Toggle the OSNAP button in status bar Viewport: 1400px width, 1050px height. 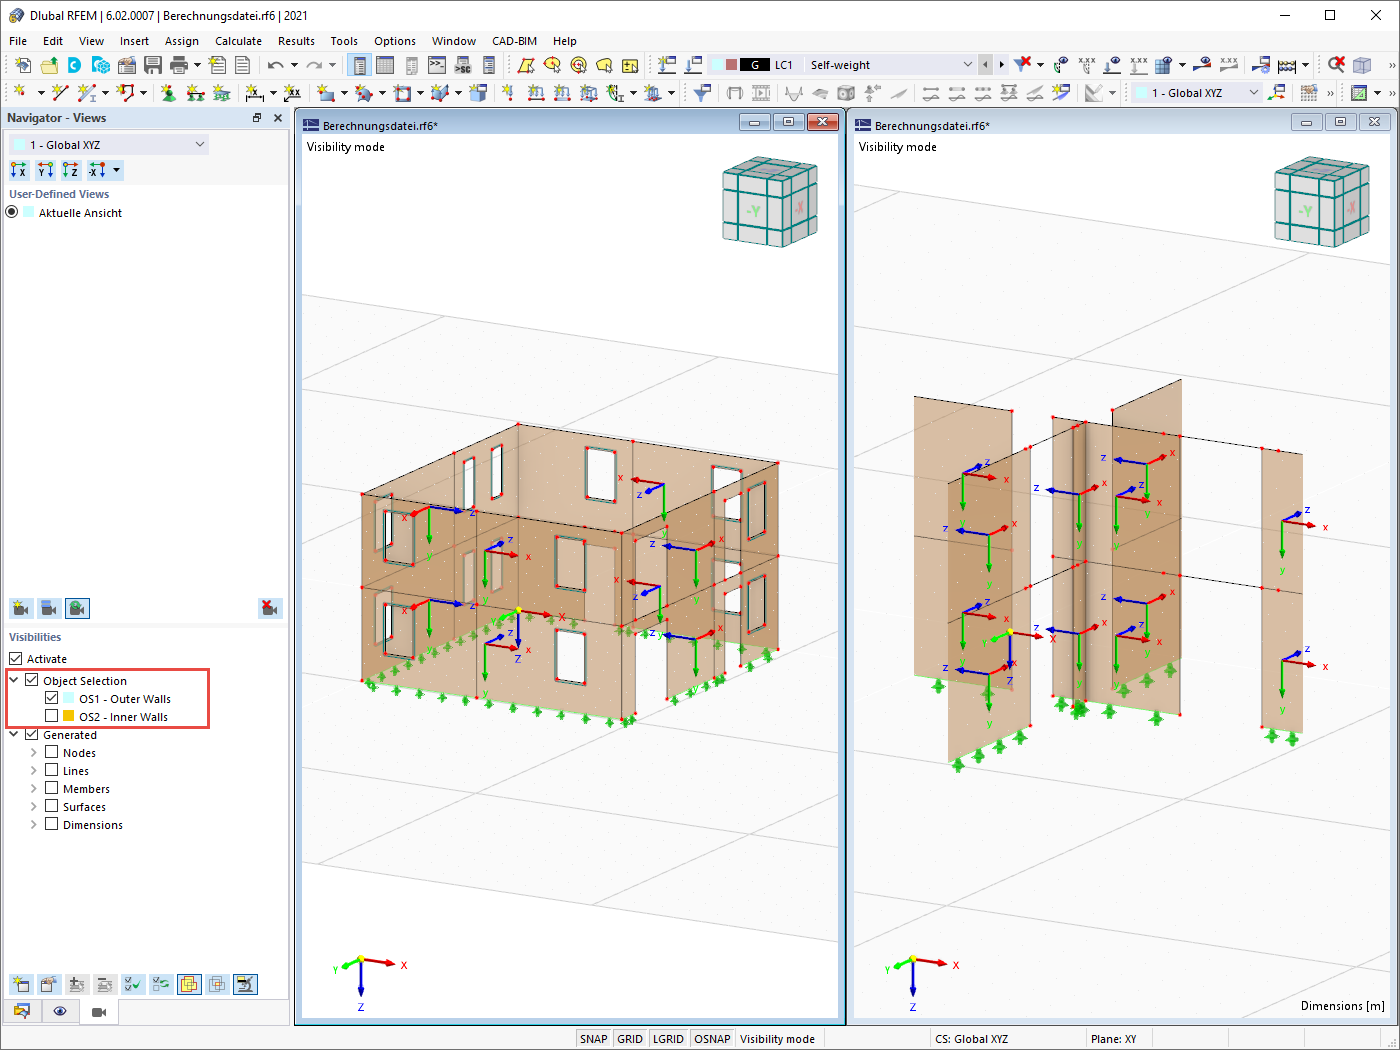click(x=712, y=1039)
